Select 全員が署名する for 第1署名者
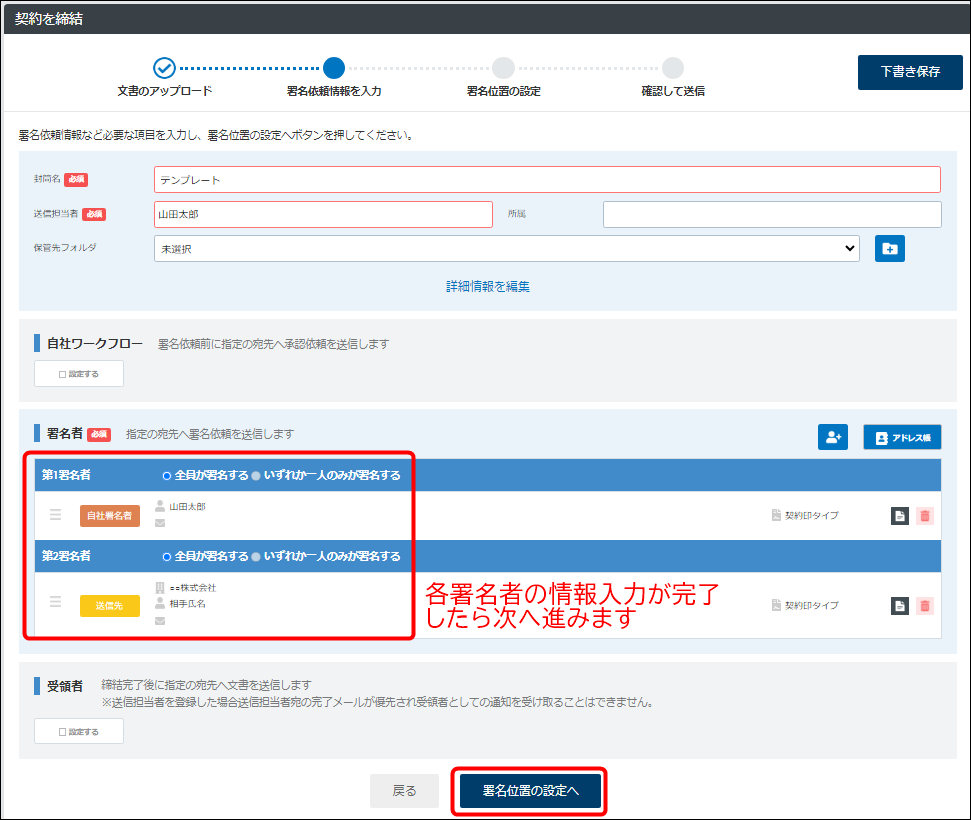The height and width of the screenshot is (820, 971). [x=167, y=476]
